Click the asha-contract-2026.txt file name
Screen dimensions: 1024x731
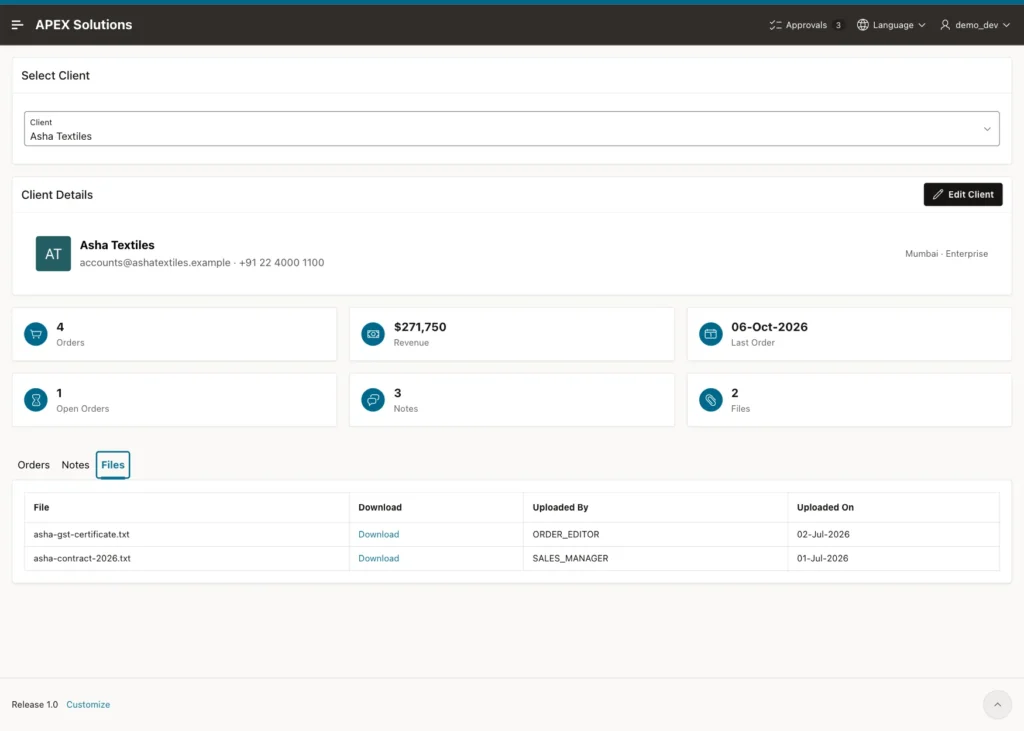click(x=82, y=559)
